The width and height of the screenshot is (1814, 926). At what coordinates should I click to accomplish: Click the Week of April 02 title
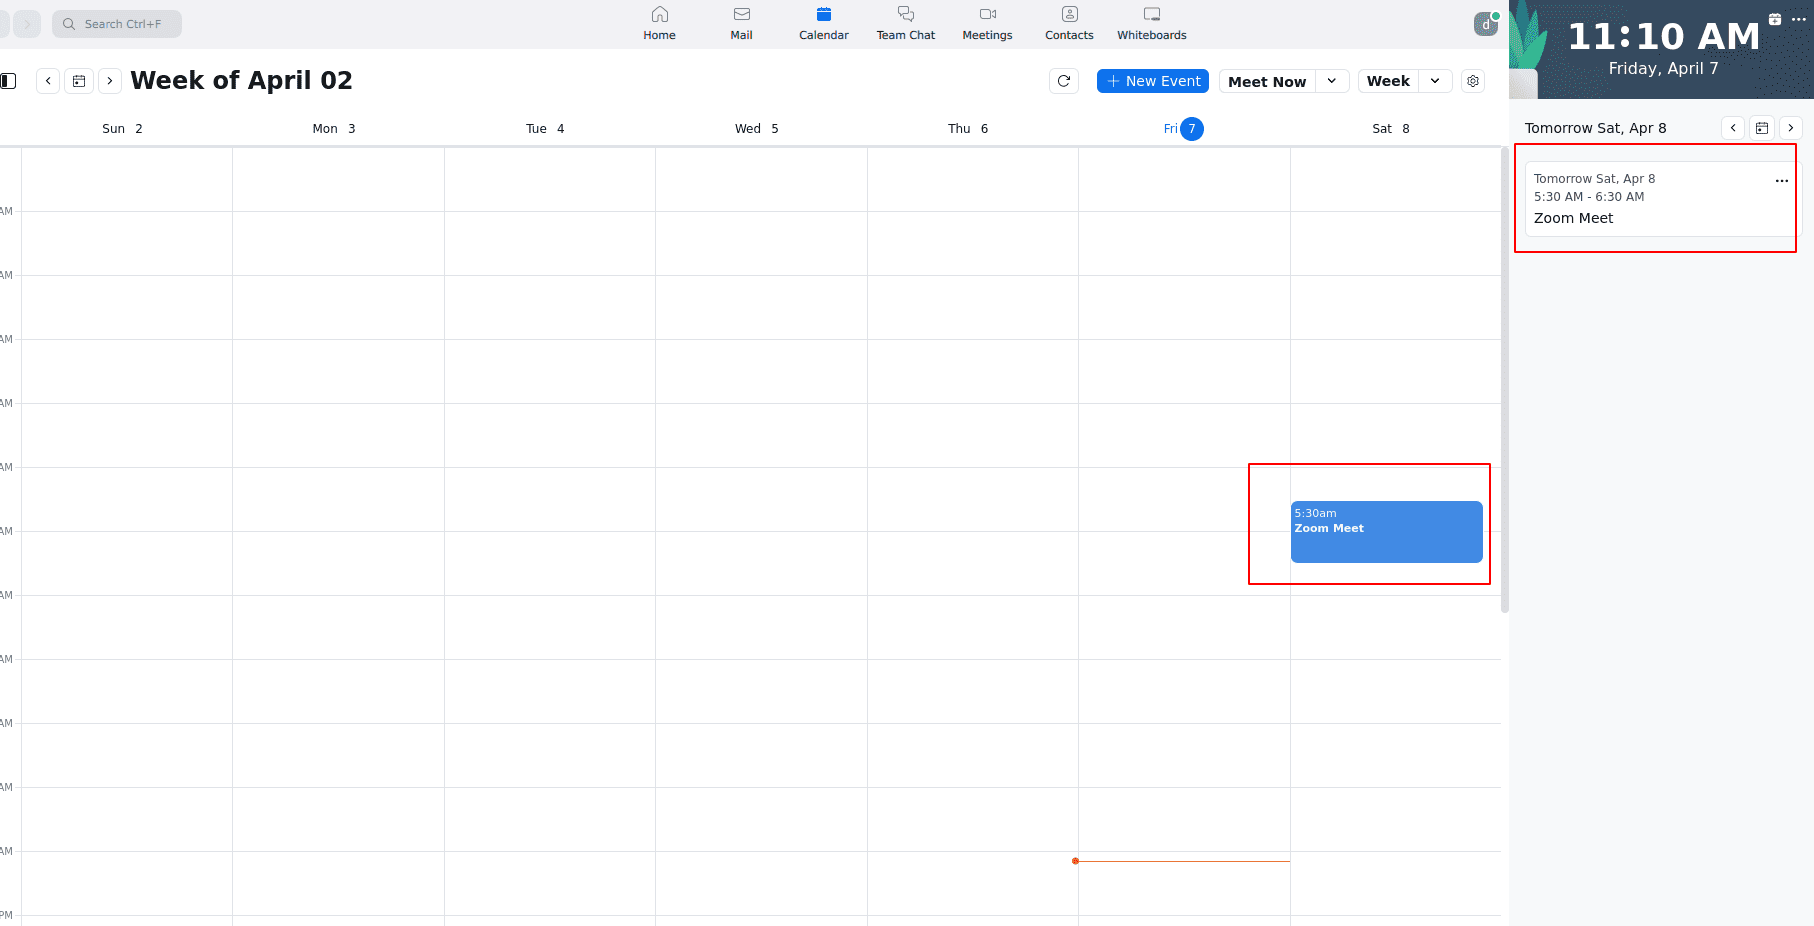pos(241,80)
